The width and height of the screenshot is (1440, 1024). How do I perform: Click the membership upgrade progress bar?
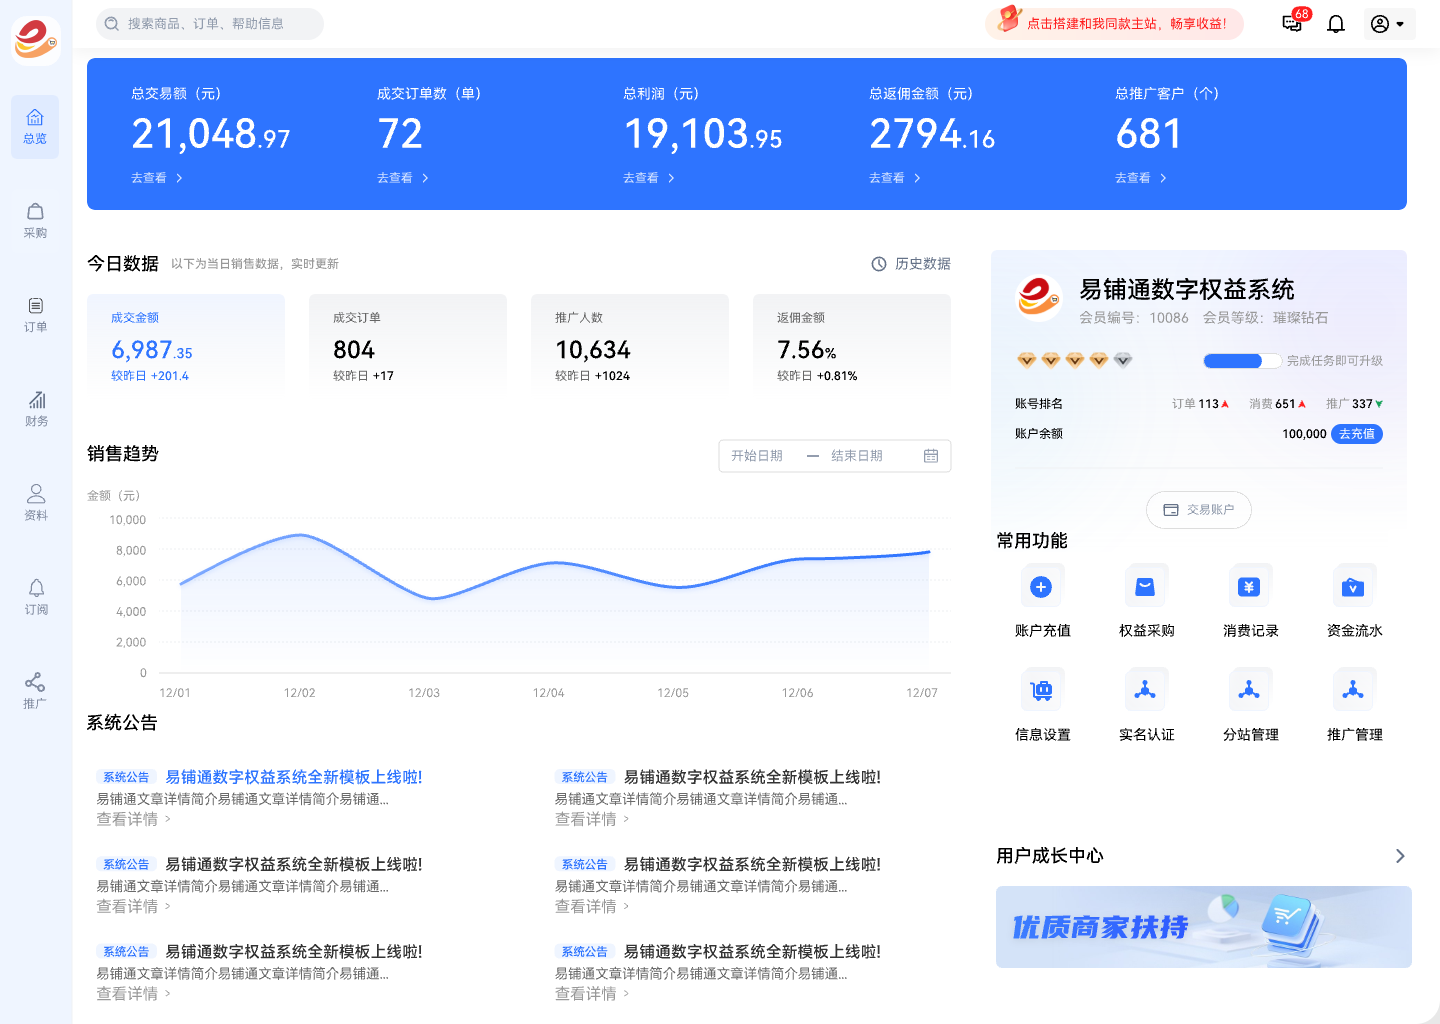coord(1242,361)
